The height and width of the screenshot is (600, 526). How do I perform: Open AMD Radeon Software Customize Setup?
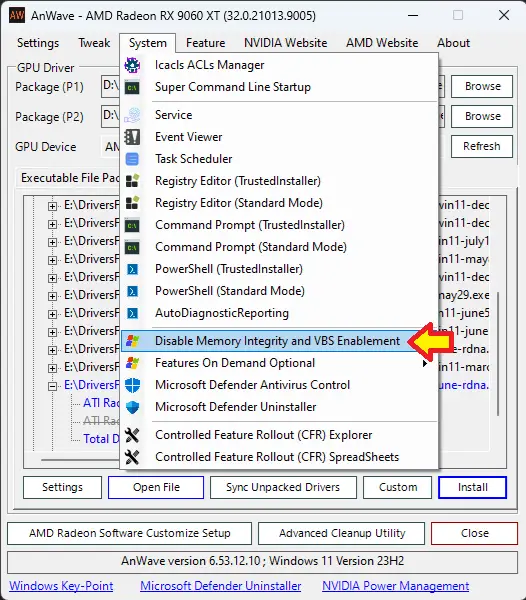click(x=130, y=533)
